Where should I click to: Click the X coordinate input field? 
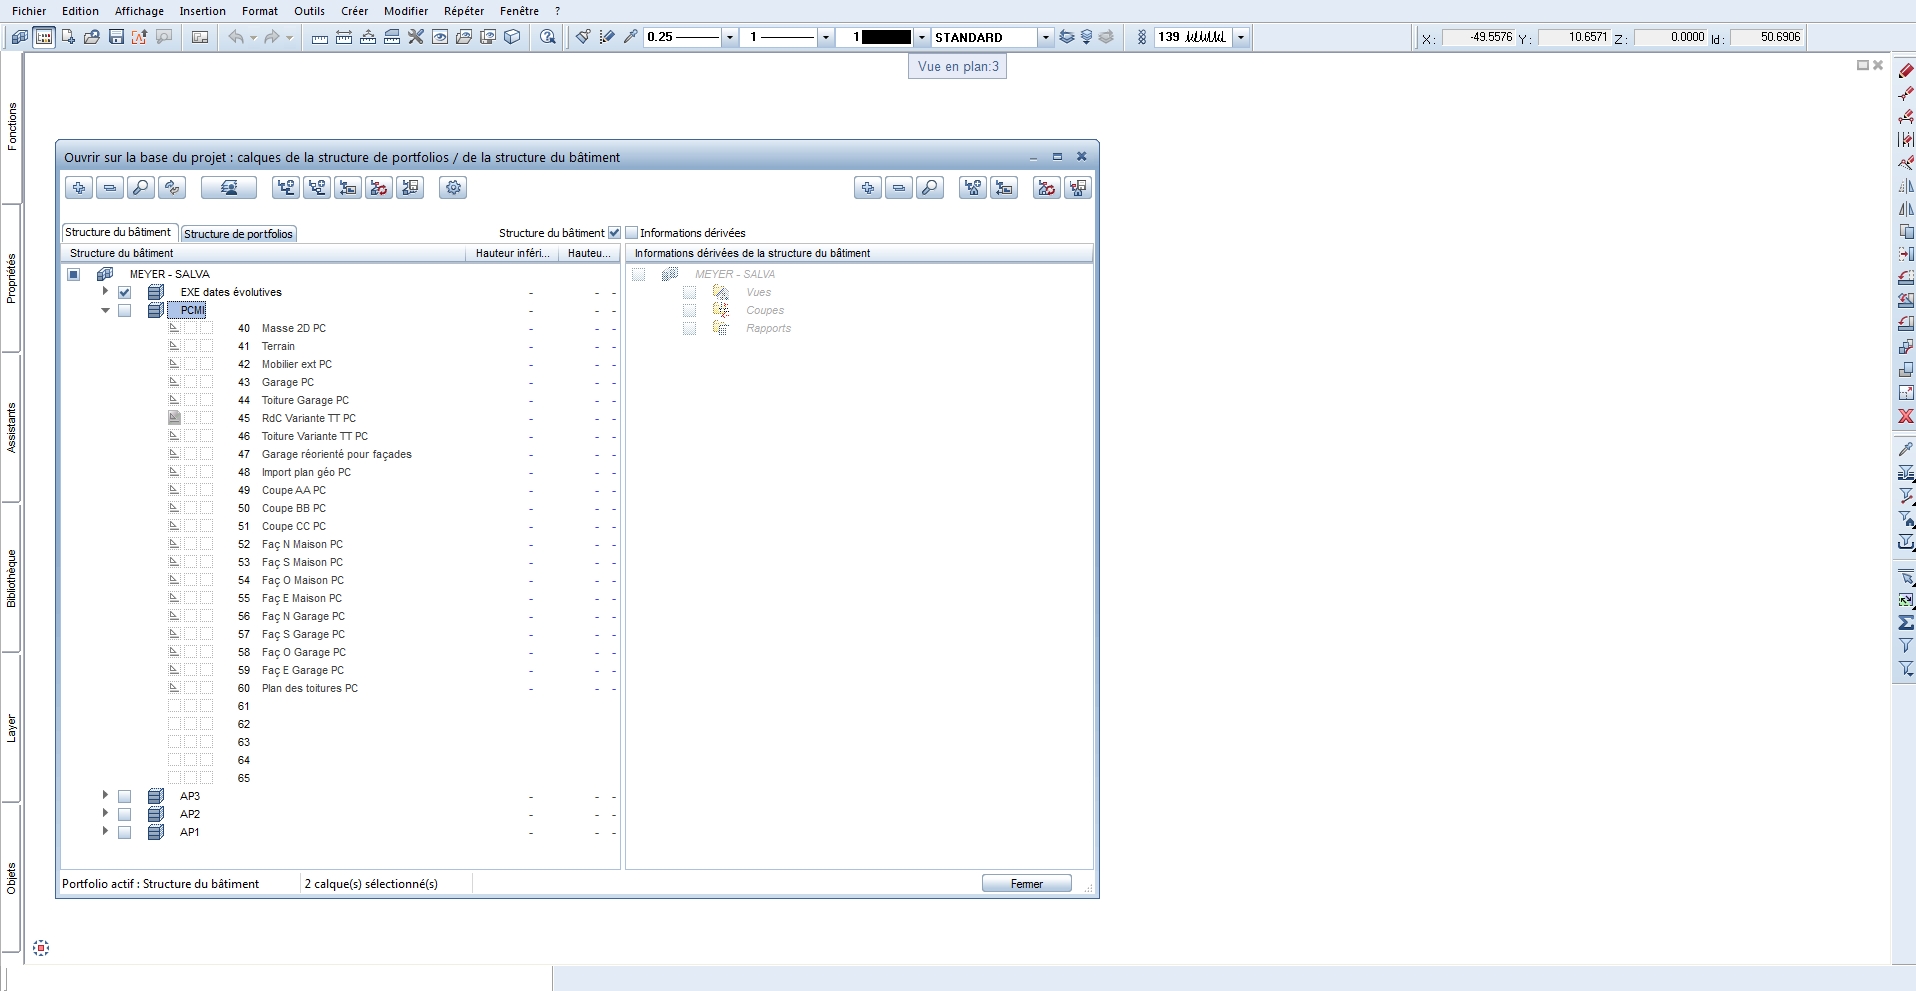coord(1477,37)
